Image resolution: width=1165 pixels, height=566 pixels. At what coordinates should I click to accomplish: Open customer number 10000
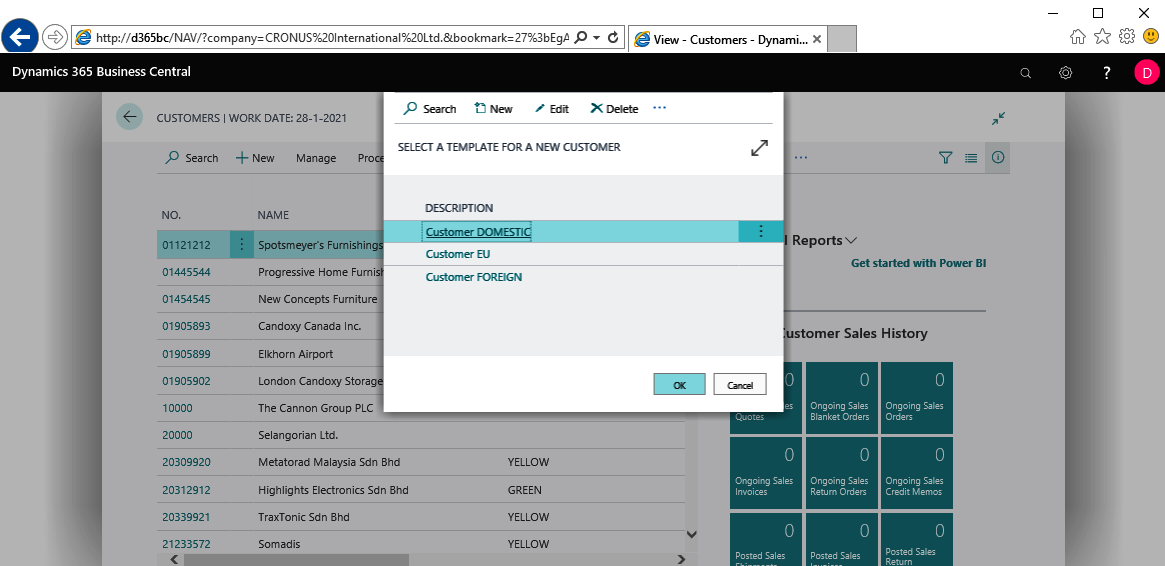click(177, 408)
